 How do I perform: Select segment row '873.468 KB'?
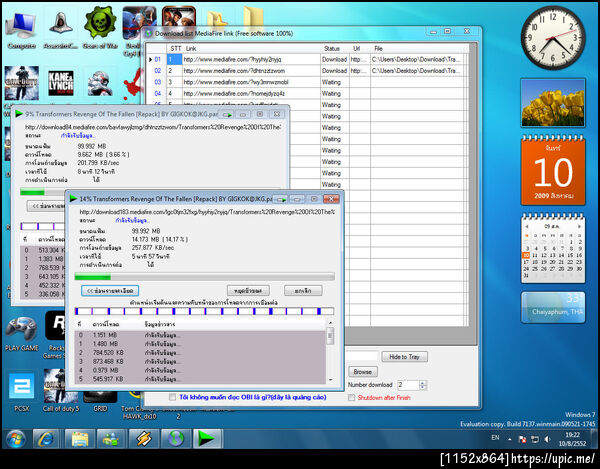click(x=200, y=362)
